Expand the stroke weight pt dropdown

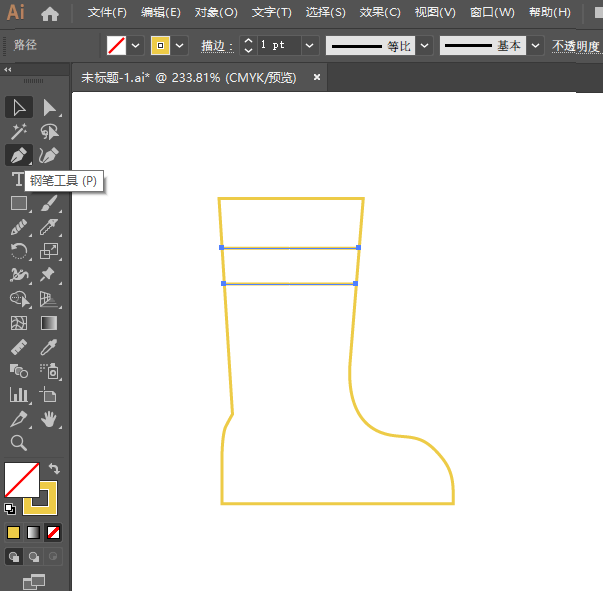(309, 46)
